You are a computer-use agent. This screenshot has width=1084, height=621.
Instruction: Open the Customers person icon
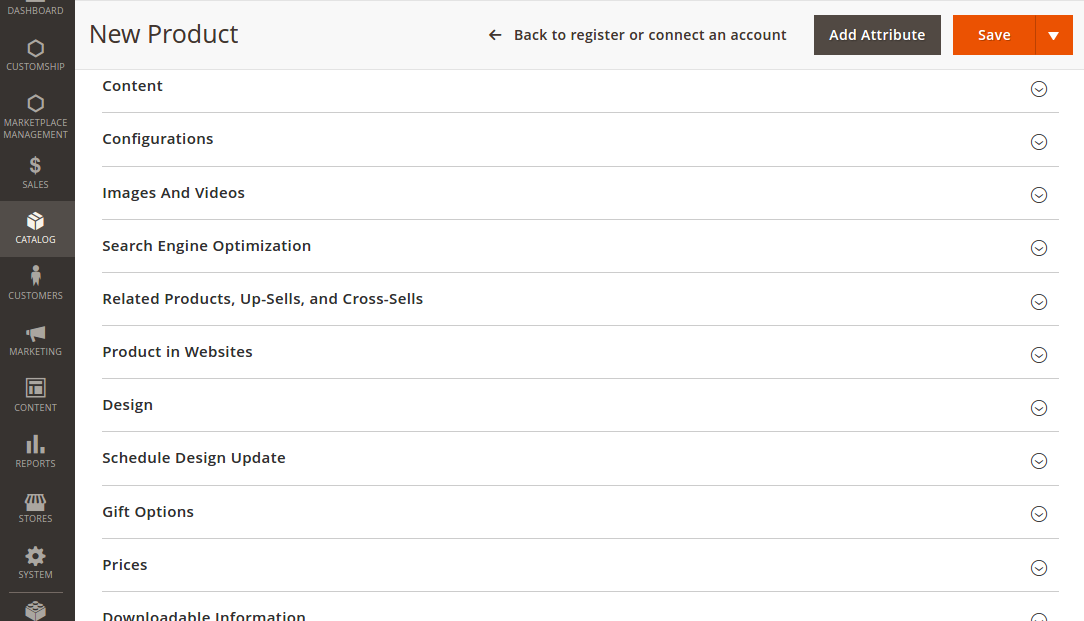point(36,276)
